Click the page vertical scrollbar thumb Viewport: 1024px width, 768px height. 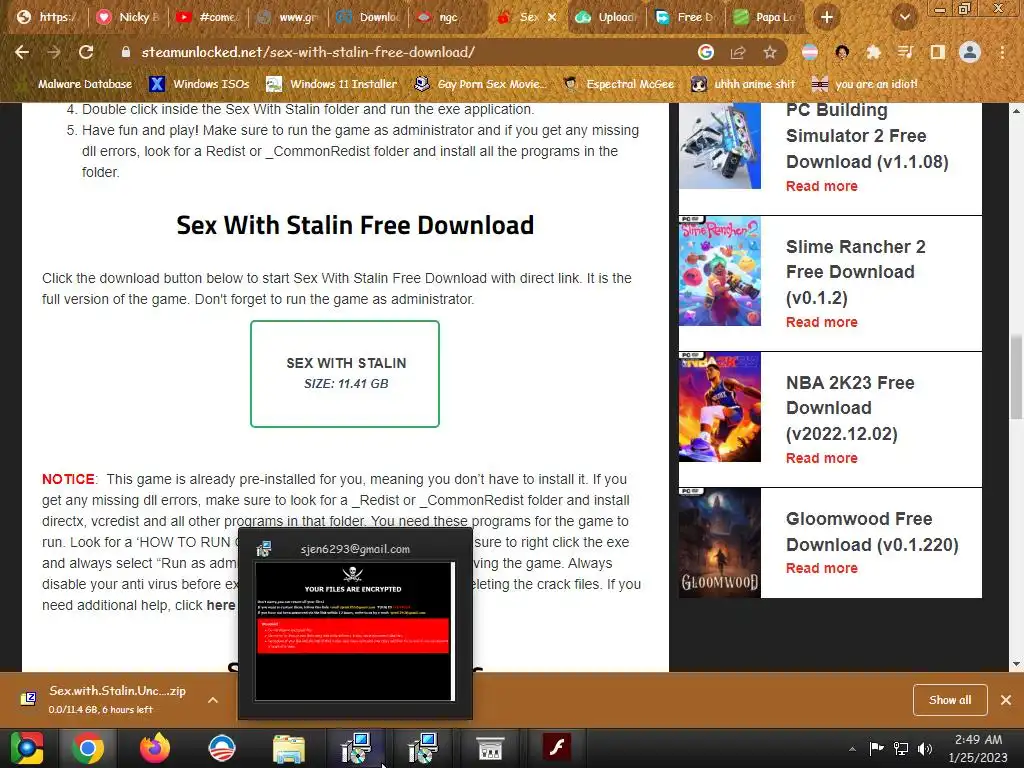tap(1016, 376)
